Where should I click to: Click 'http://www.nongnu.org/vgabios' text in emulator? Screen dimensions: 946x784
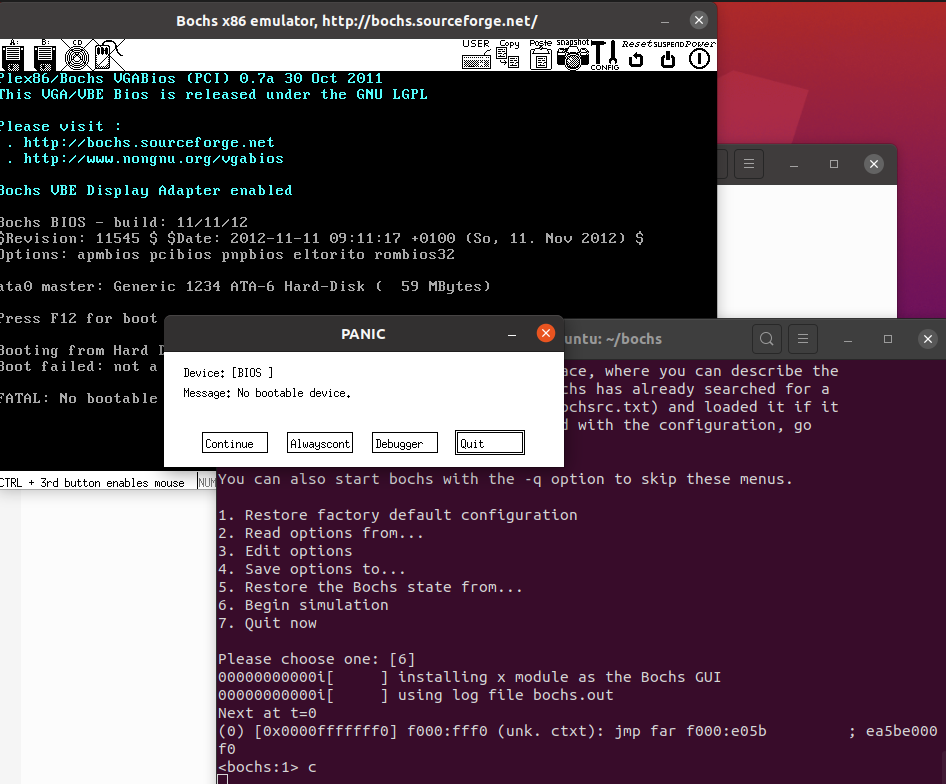pos(153,158)
